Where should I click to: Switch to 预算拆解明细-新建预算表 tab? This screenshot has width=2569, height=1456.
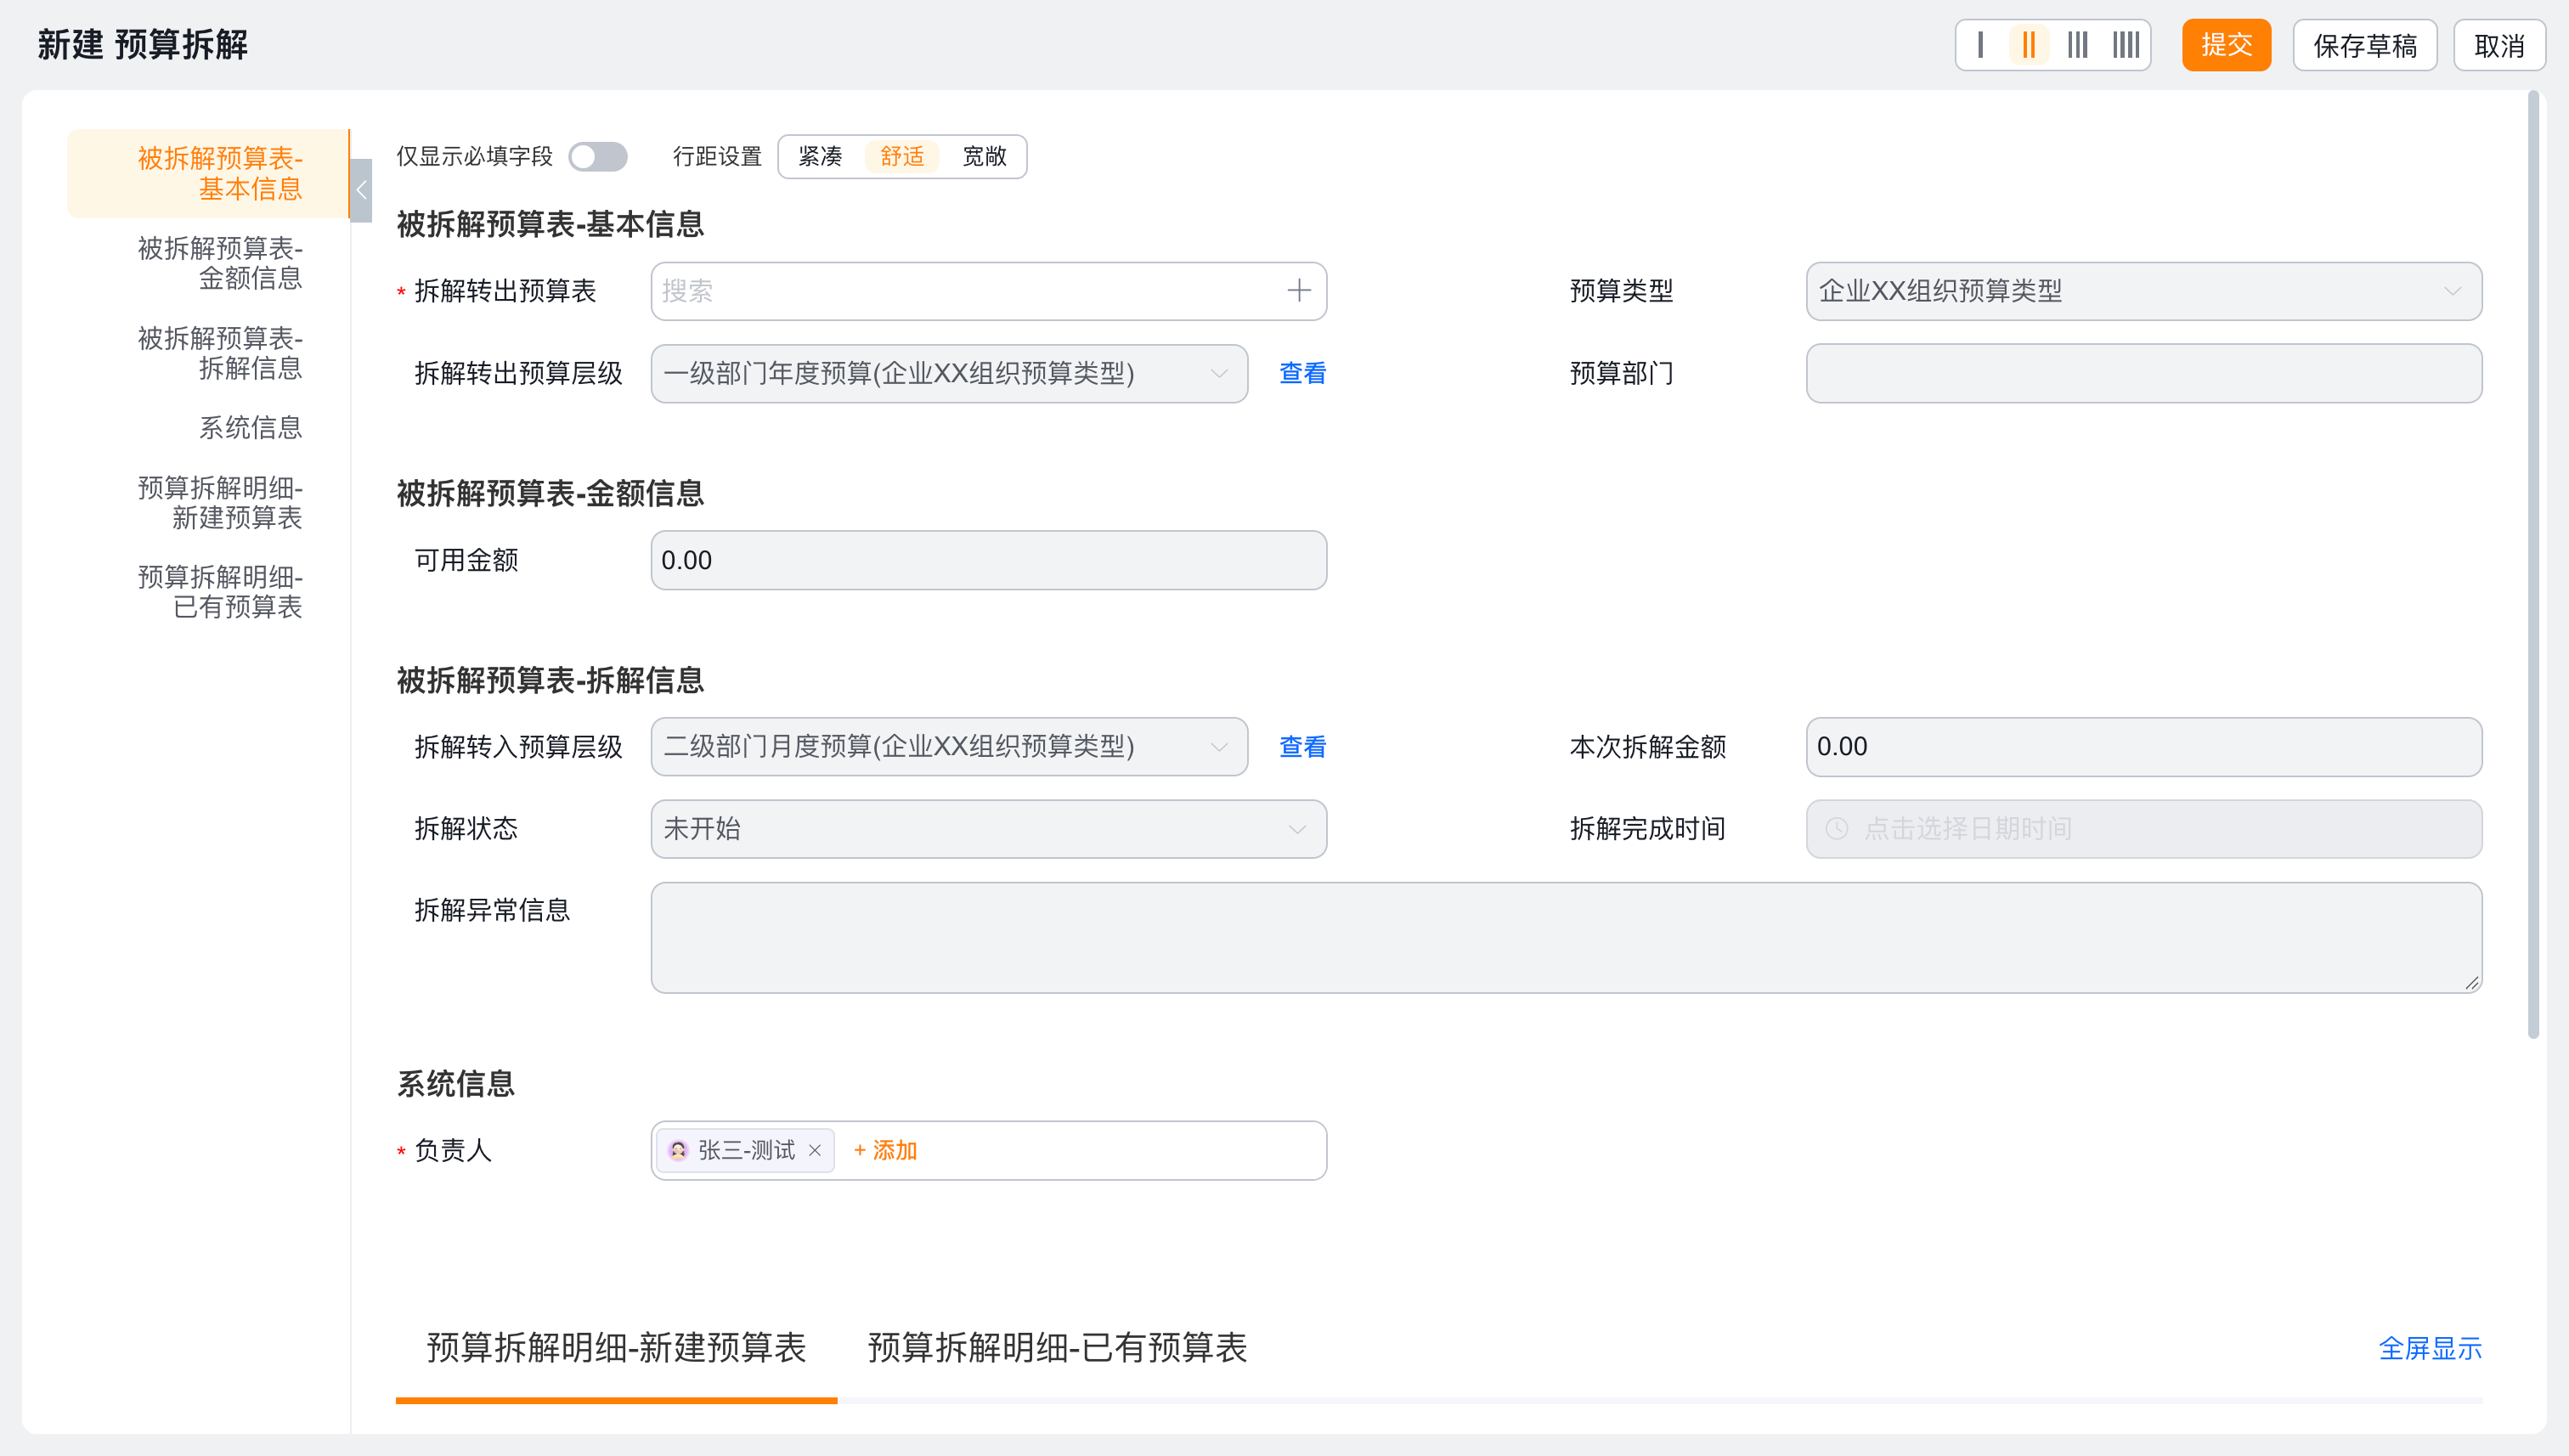pos(616,1348)
